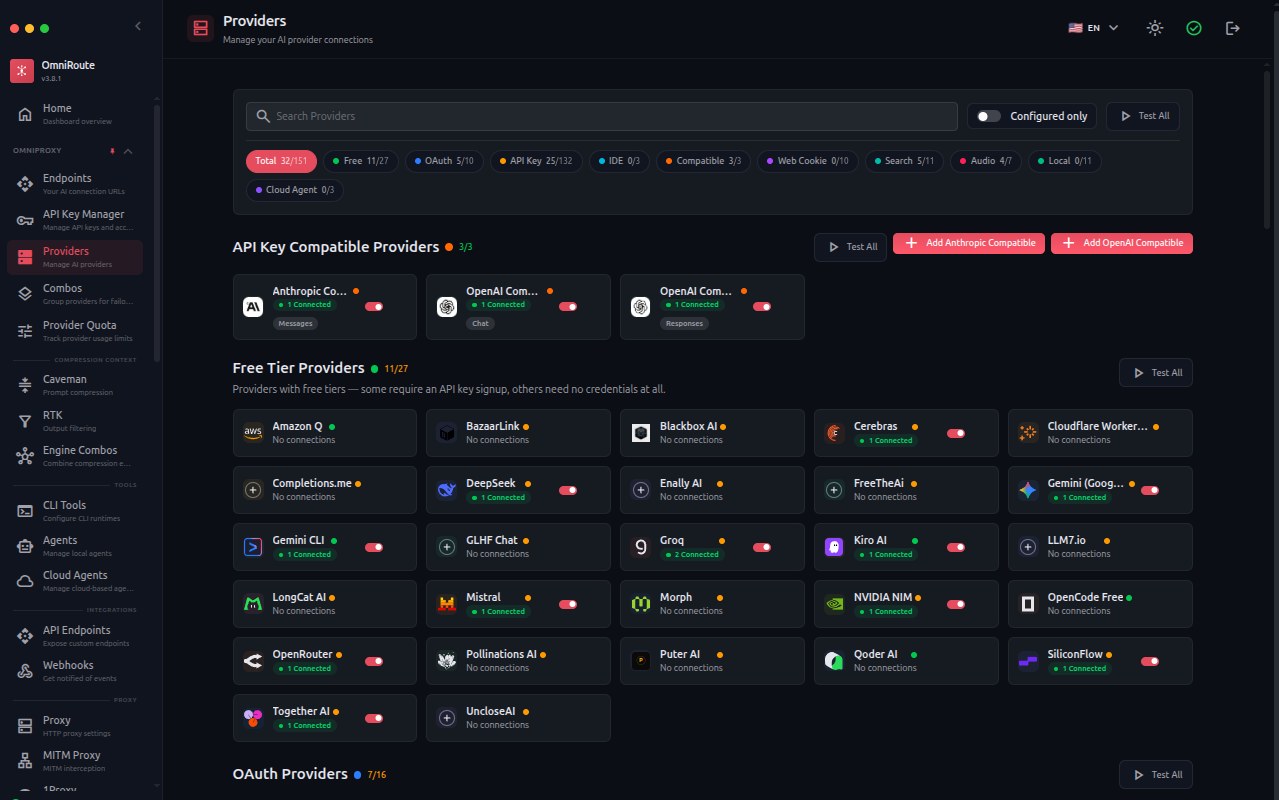Click the OmniRoute app logo
This screenshot has height=800, width=1279.
22,71
